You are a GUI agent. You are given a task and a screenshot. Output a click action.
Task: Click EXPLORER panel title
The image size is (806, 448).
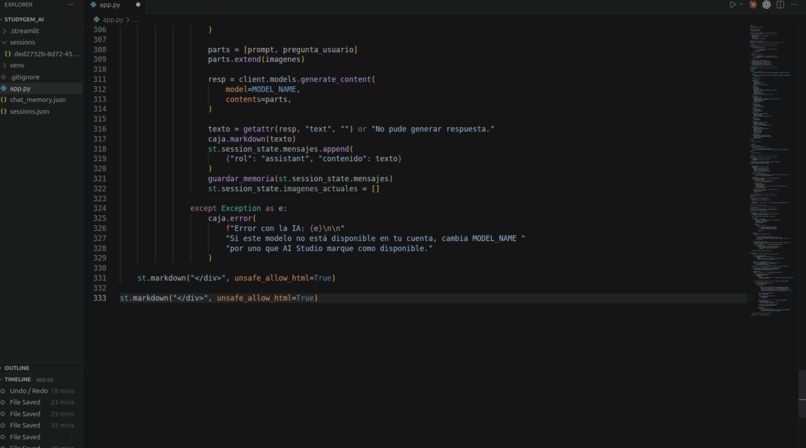(18, 5)
